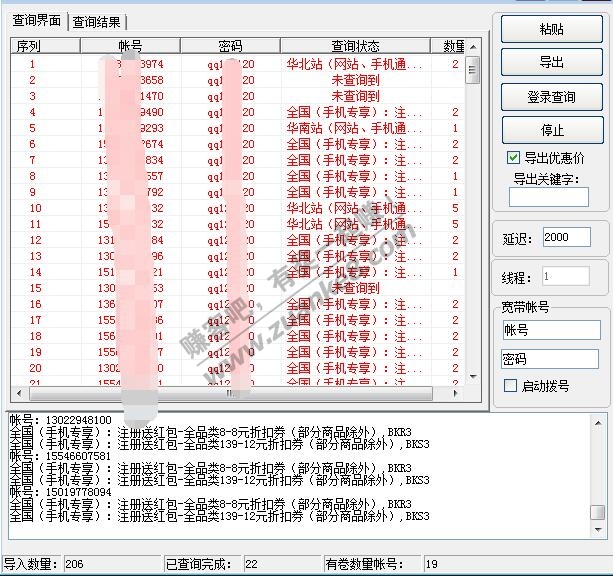Switch to the 查询界面 tab
This screenshot has width=613, height=576.
pos(36,20)
